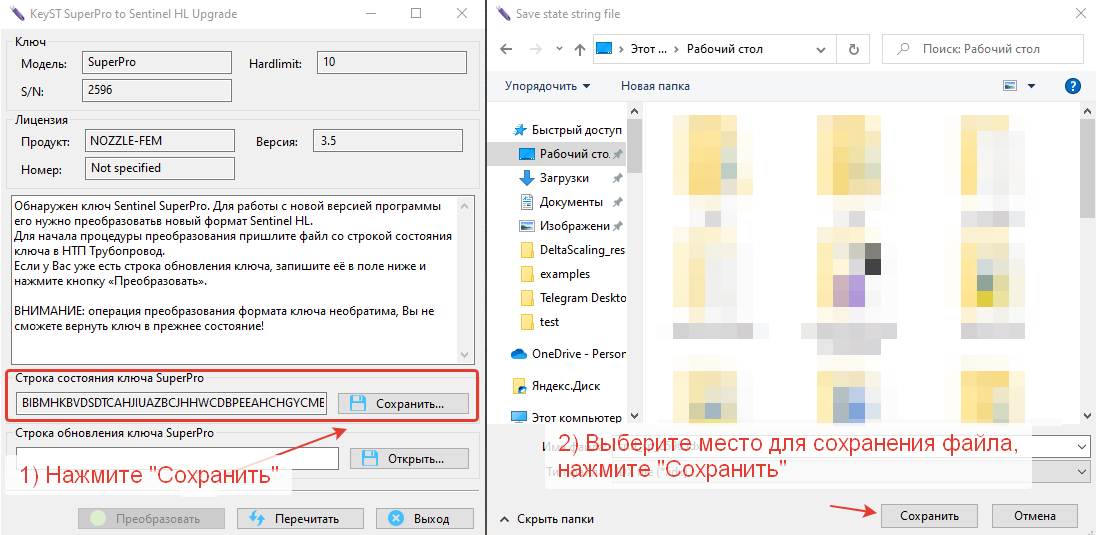The image size is (1099, 535).
Task: Click the navigation pane scrollbar down arrow
Action: click(x=635, y=416)
